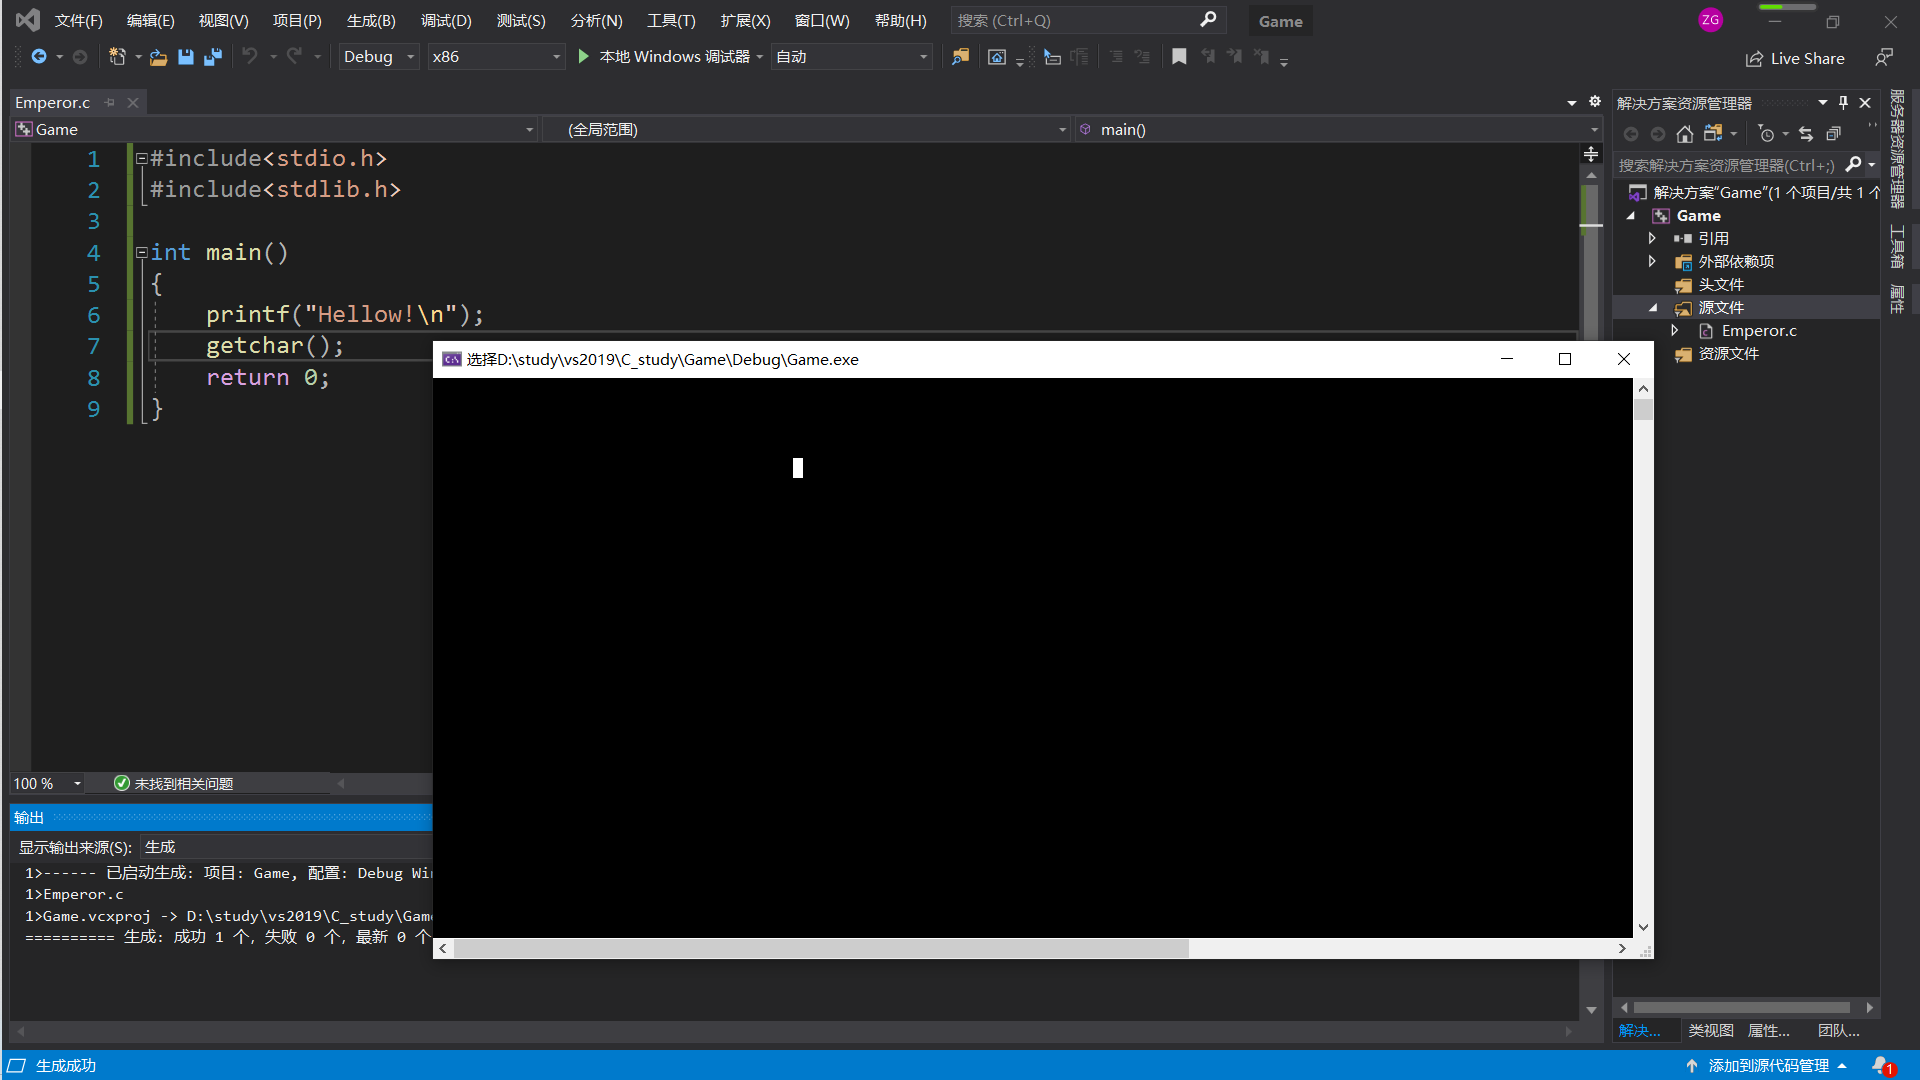Screen dimensions: 1920x1080
Task: Click the Navigate Backward arrow icon
Action: click(38, 57)
